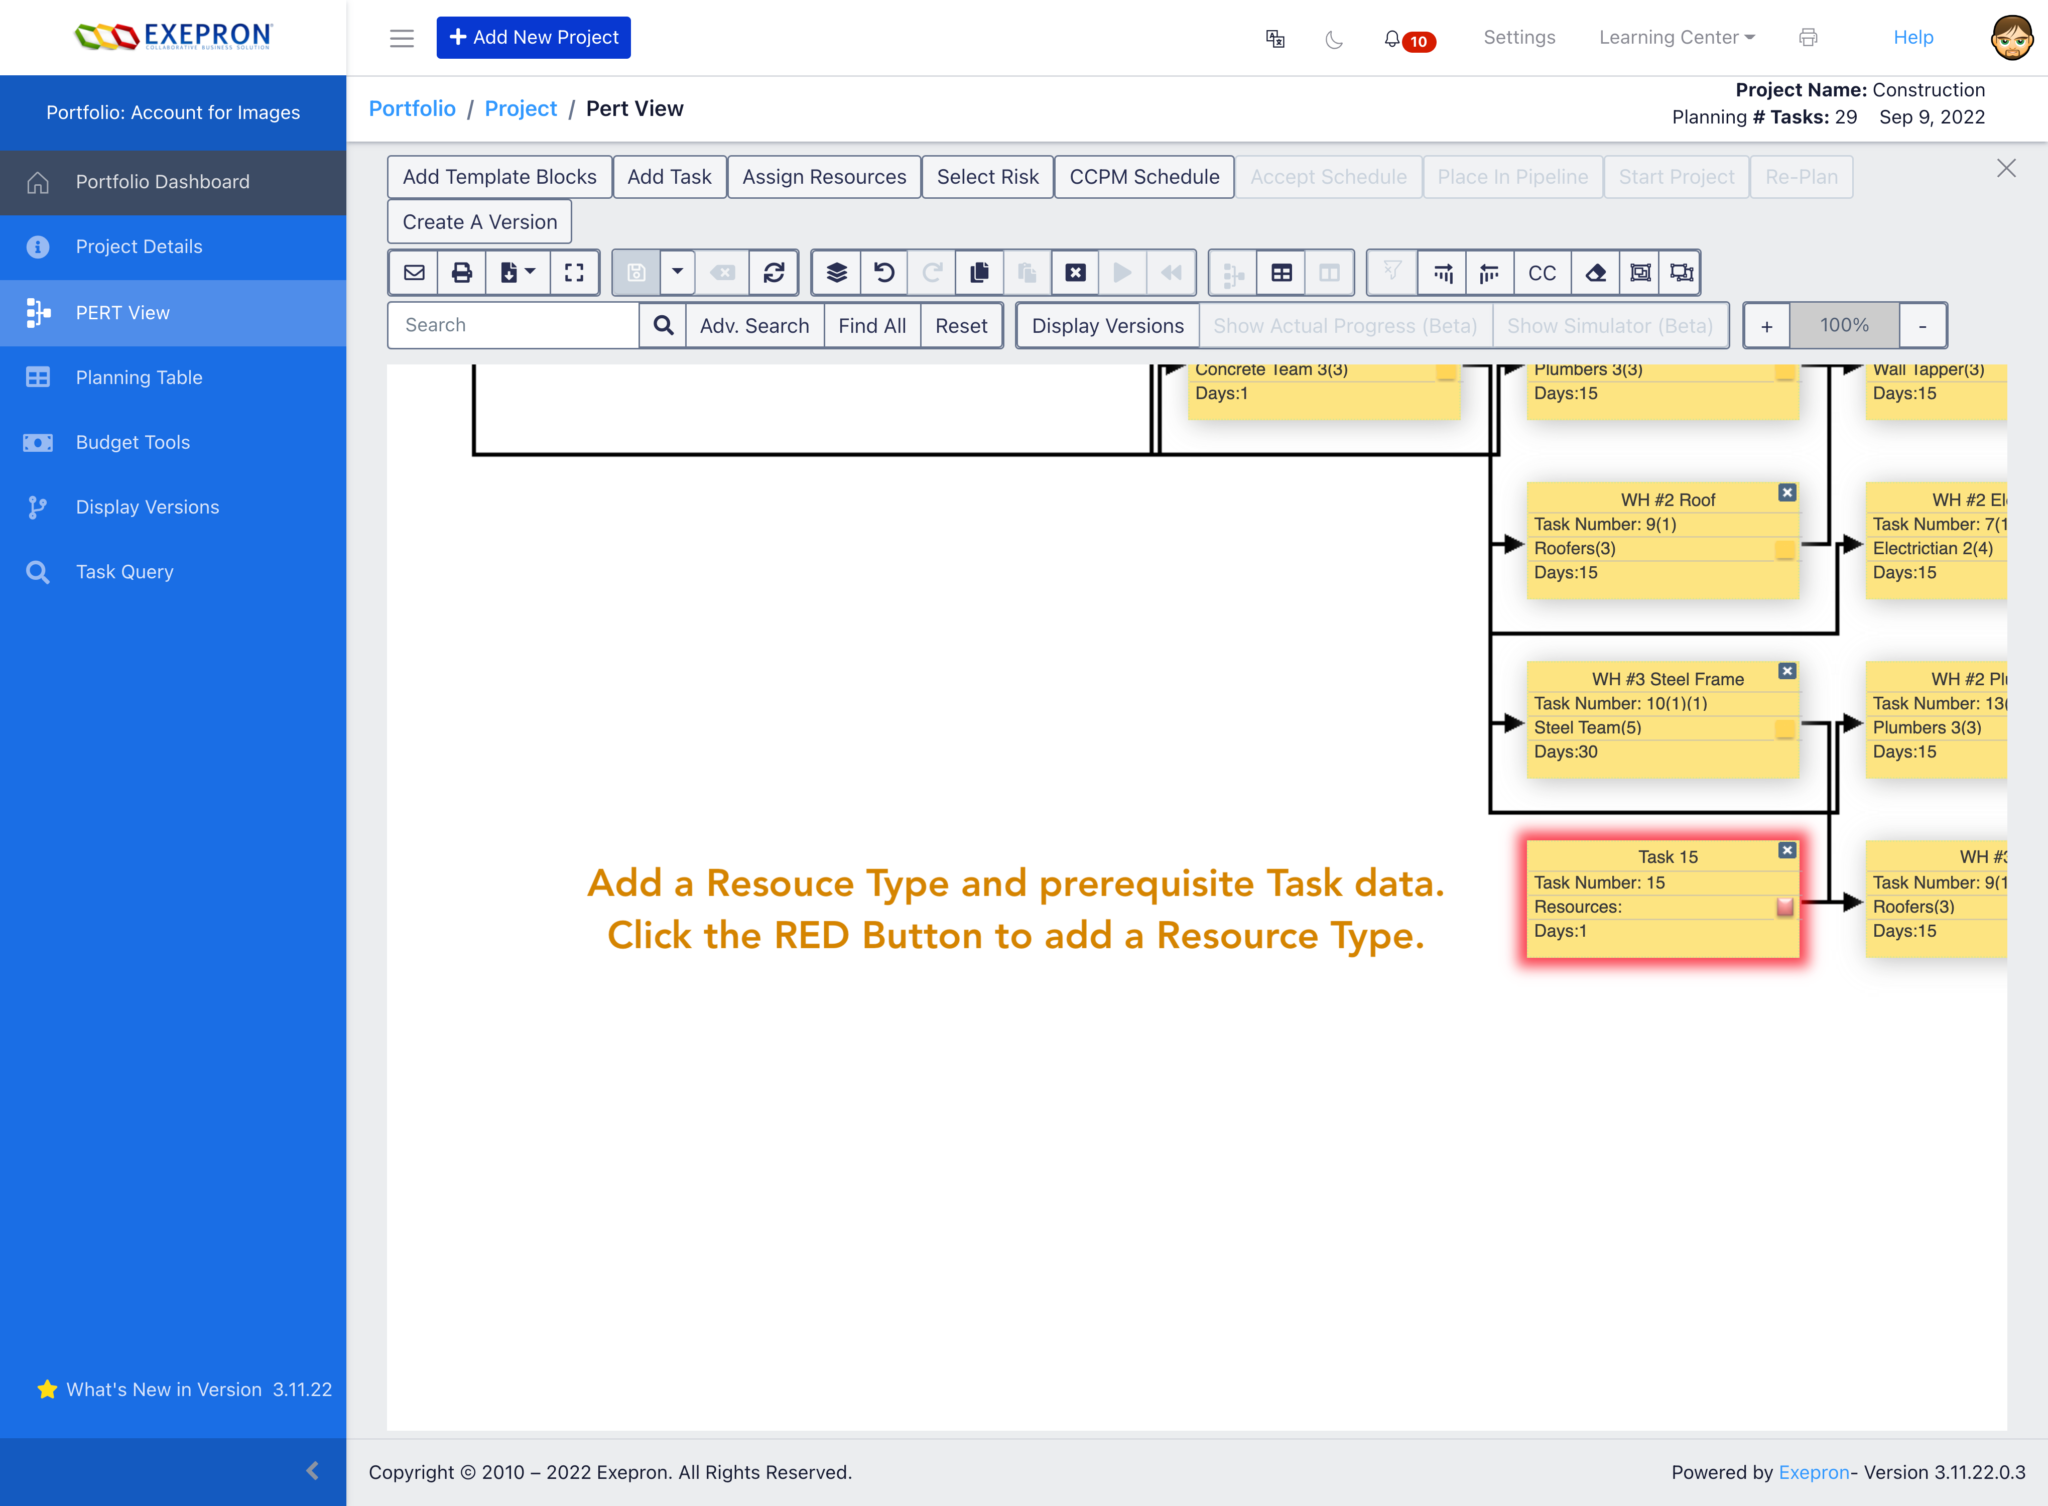
Task: Click the CC toolbar button
Action: tap(1542, 272)
